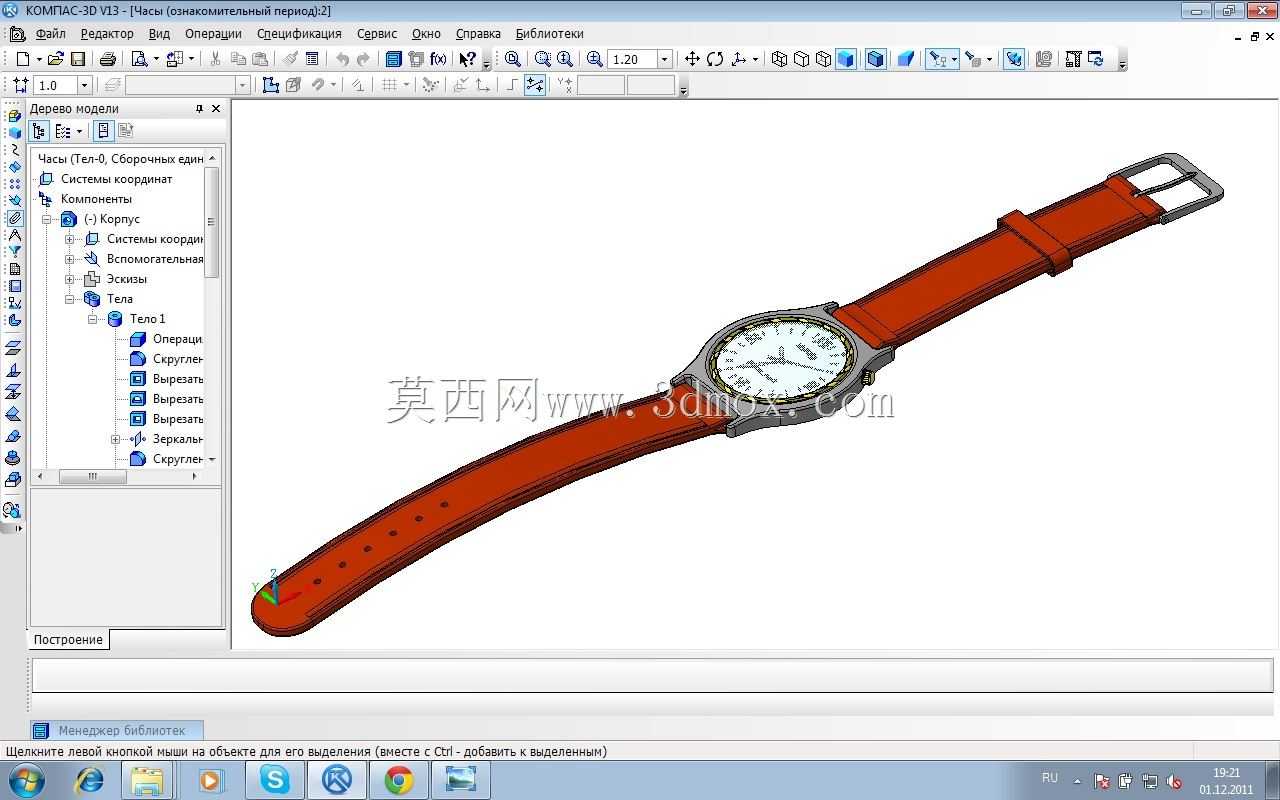Click the Redo arrow

(x=364, y=59)
